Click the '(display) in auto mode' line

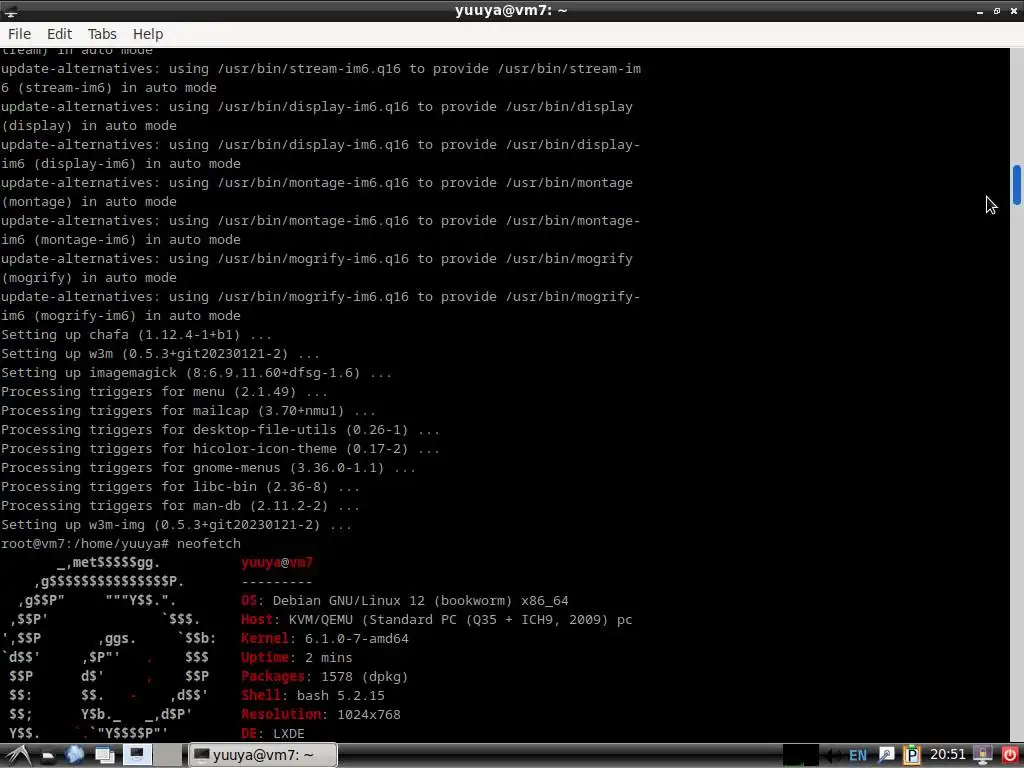89,125
